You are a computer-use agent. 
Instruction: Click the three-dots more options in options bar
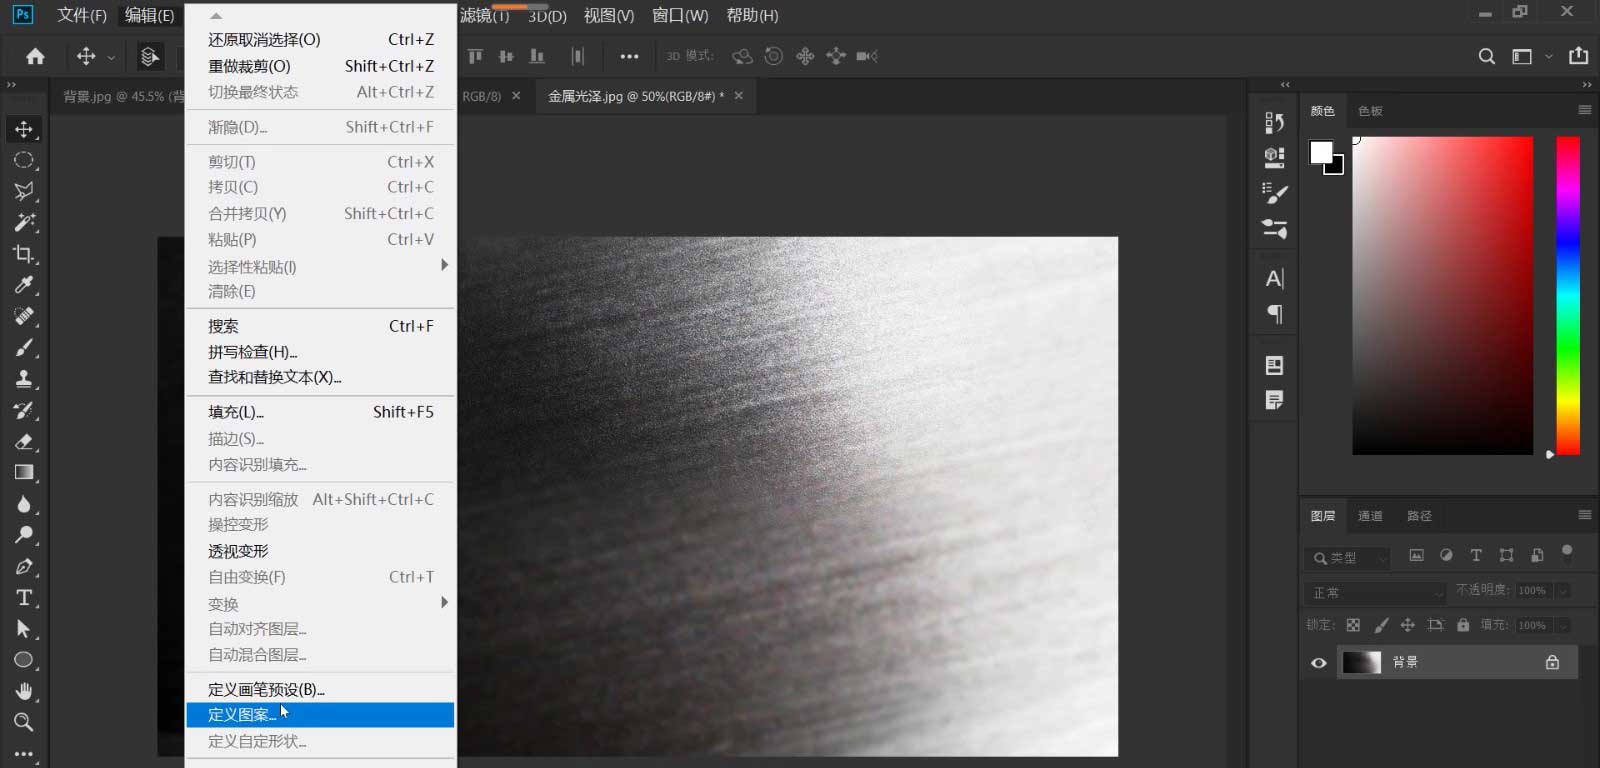[x=629, y=56]
